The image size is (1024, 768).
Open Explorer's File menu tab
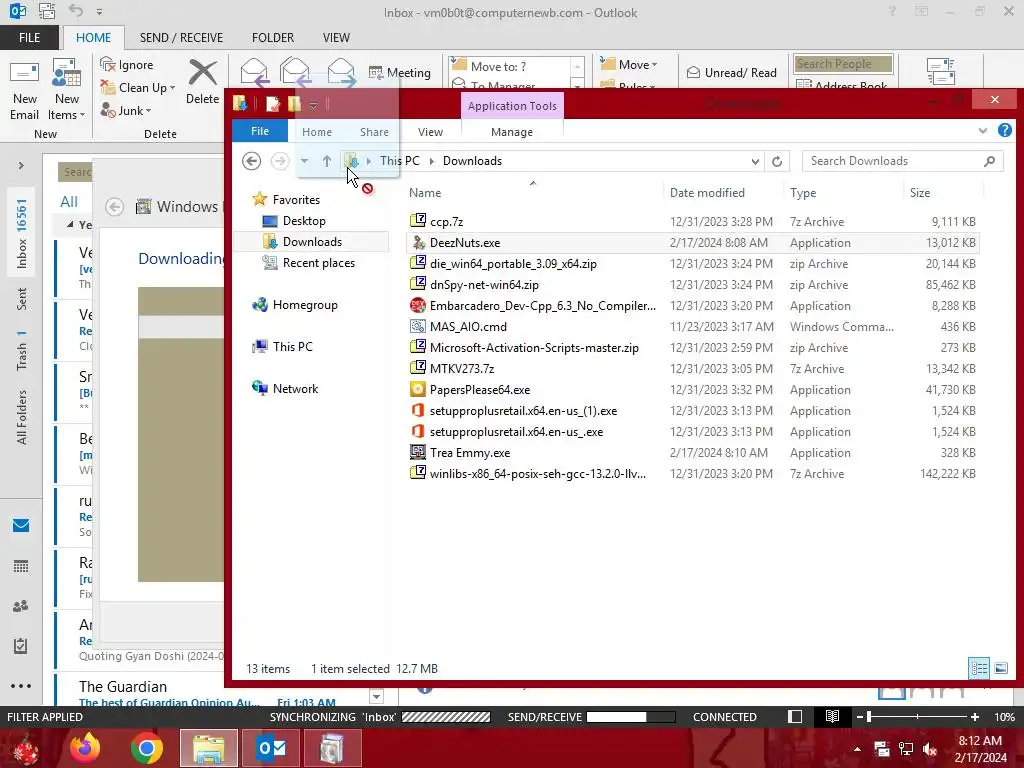tap(260, 131)
